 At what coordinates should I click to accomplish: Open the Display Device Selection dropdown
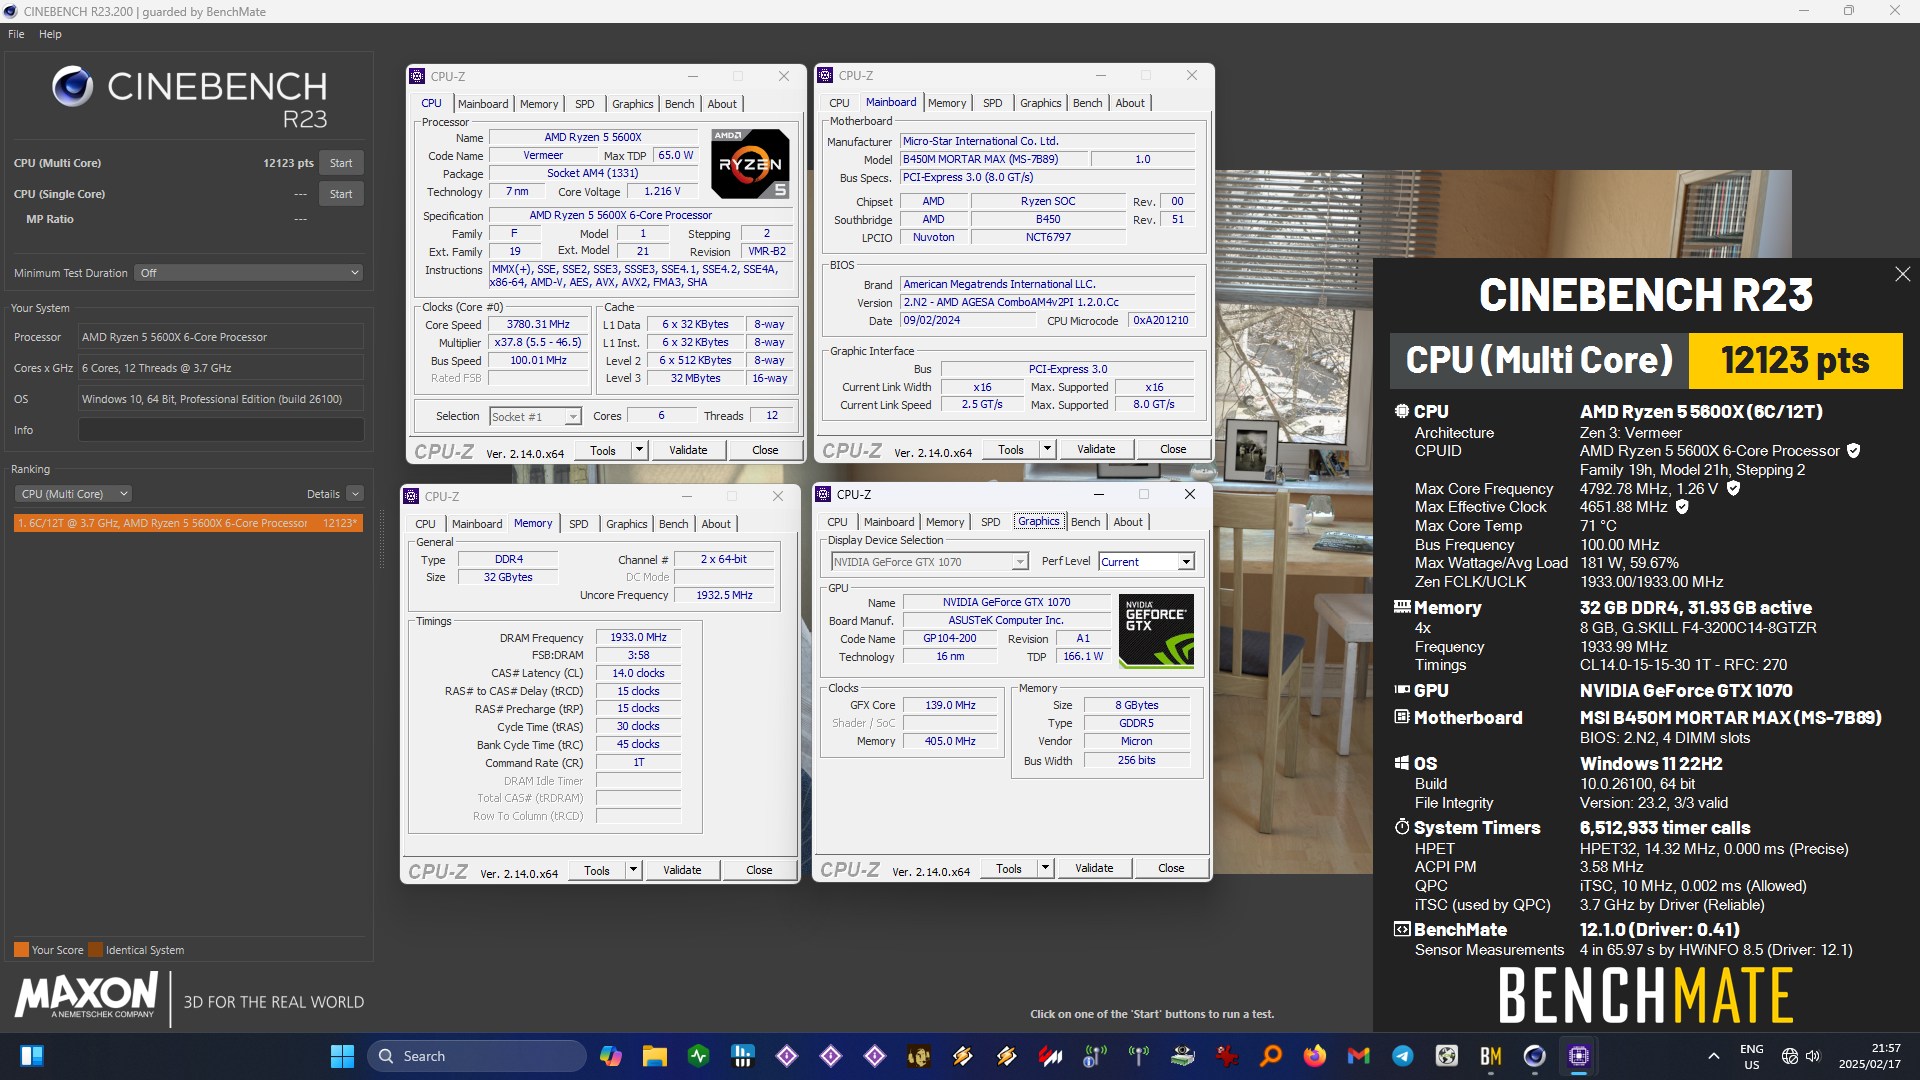[929, 562]
